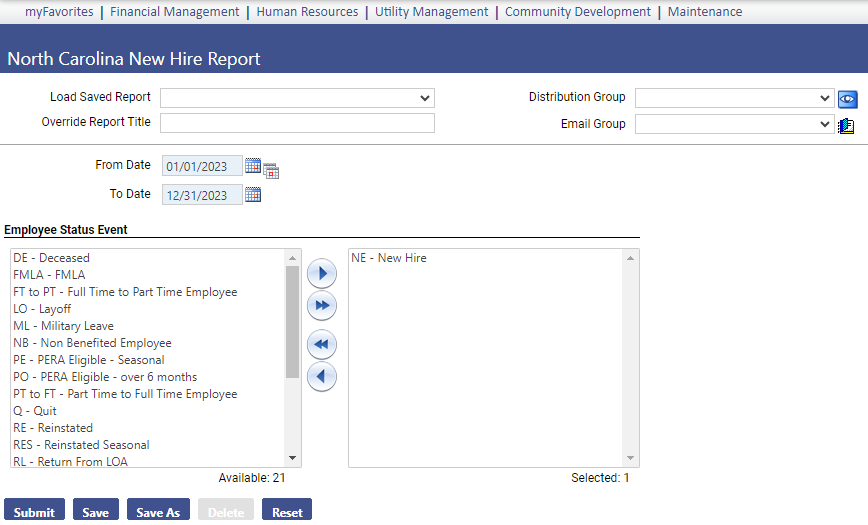
Task: Click the available list scroll down arrow
Action: click(x=292, y=458)
